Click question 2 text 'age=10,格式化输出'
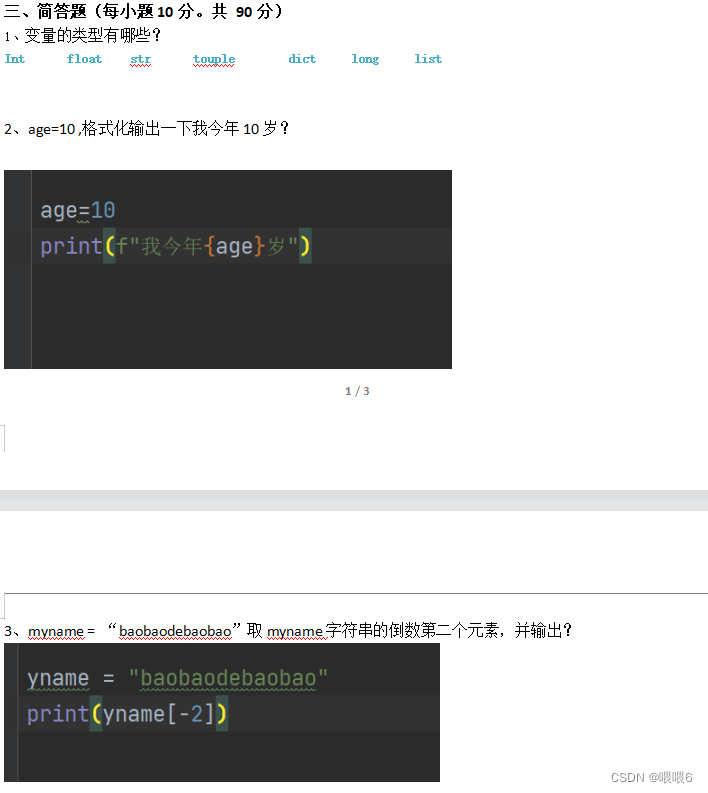708x793 pixels. point(94,129)
